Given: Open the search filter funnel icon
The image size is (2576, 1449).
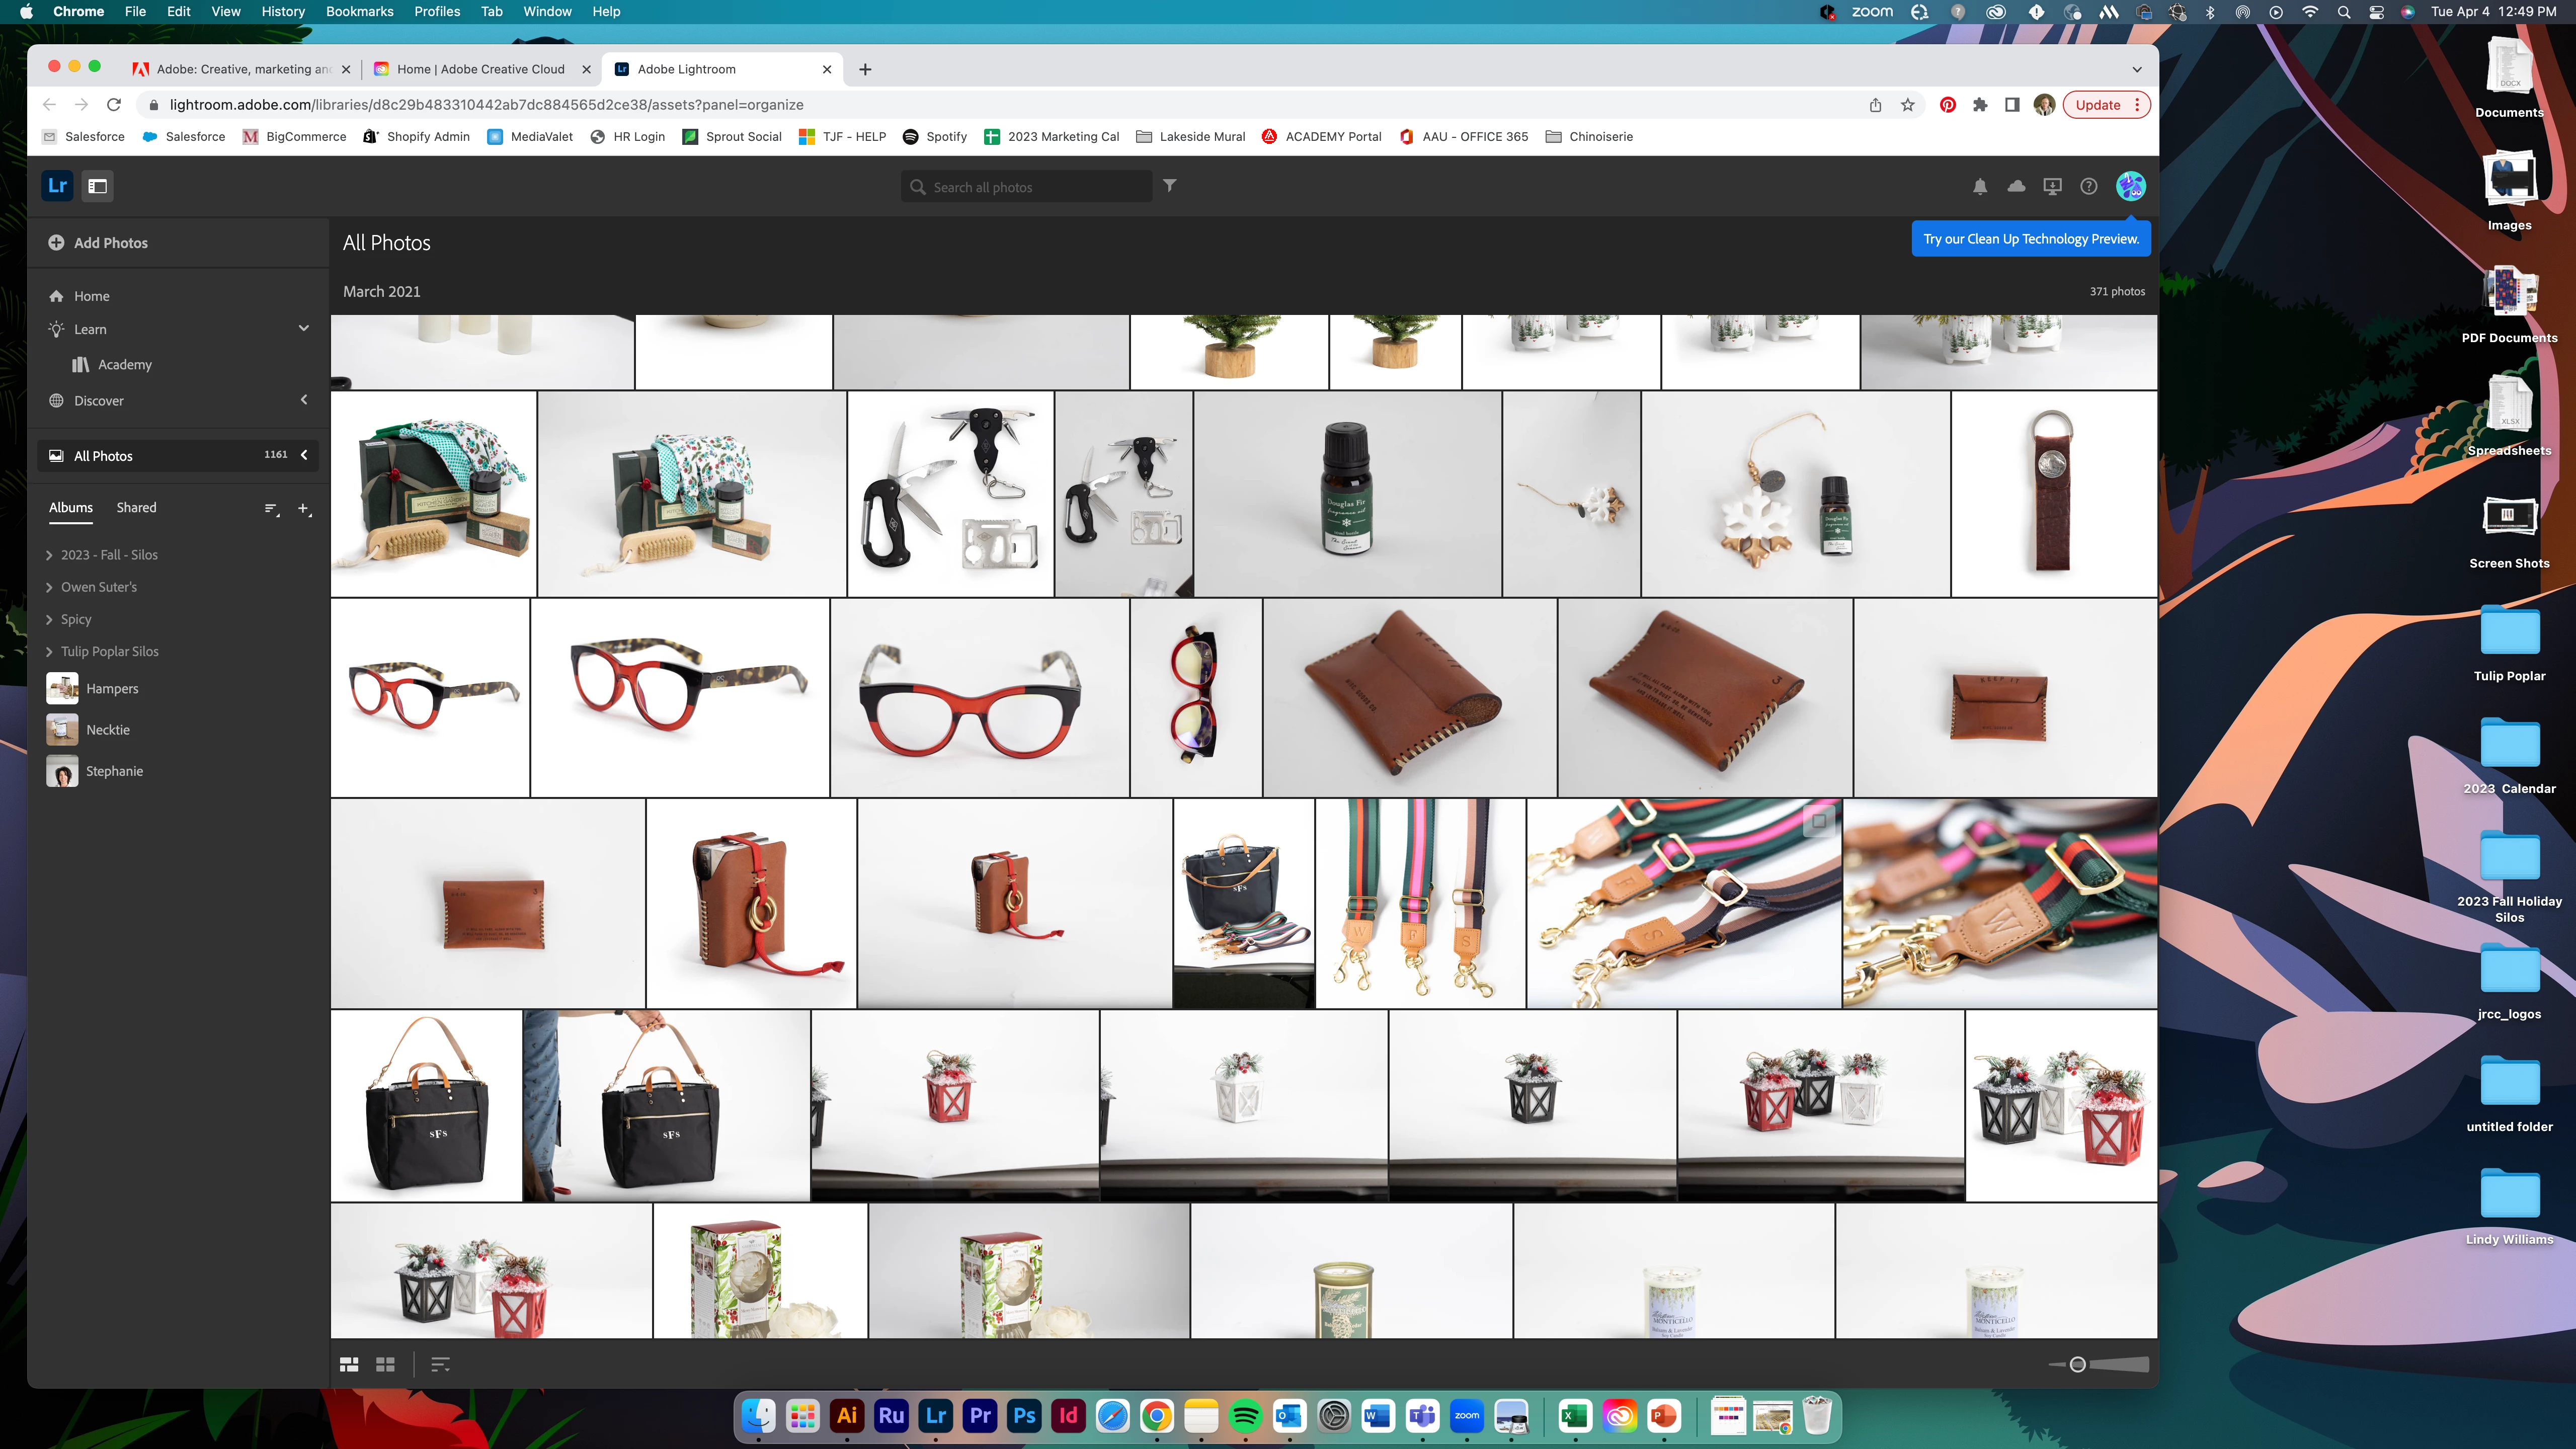Looking at the screenshot, I should click(1169, 186).
